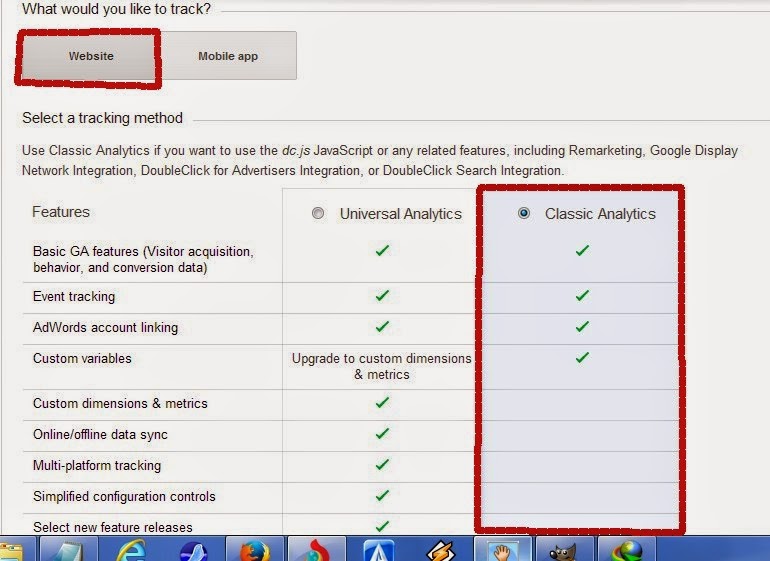Screen dimensions: 770x561
Task: Click the 'Classic Analytics' column label
Action: 600,214
